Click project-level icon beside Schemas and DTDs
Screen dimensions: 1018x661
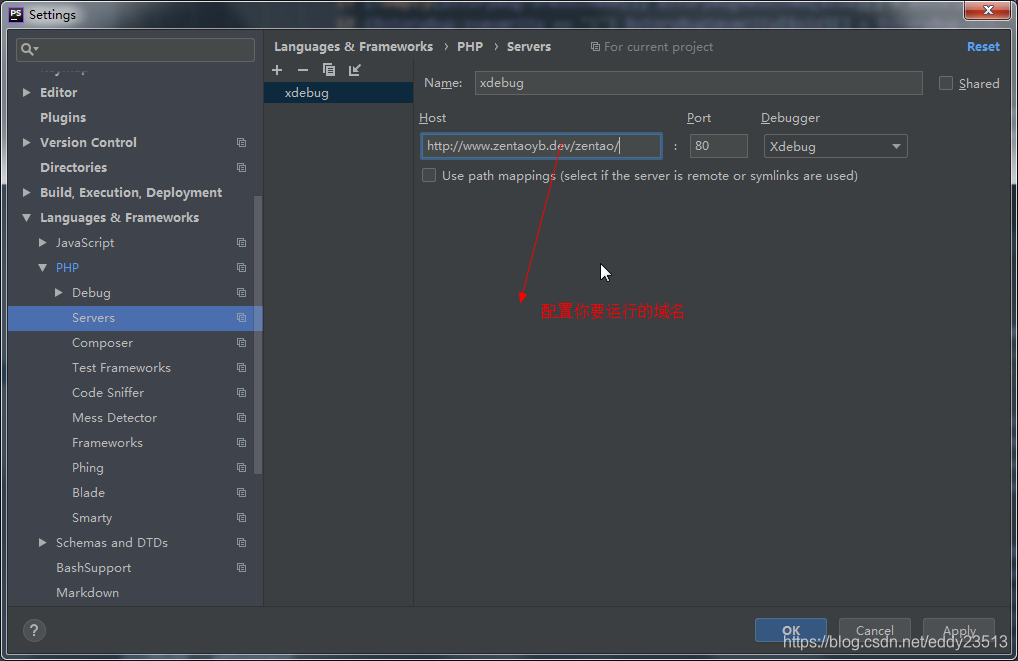coord(242,542)
